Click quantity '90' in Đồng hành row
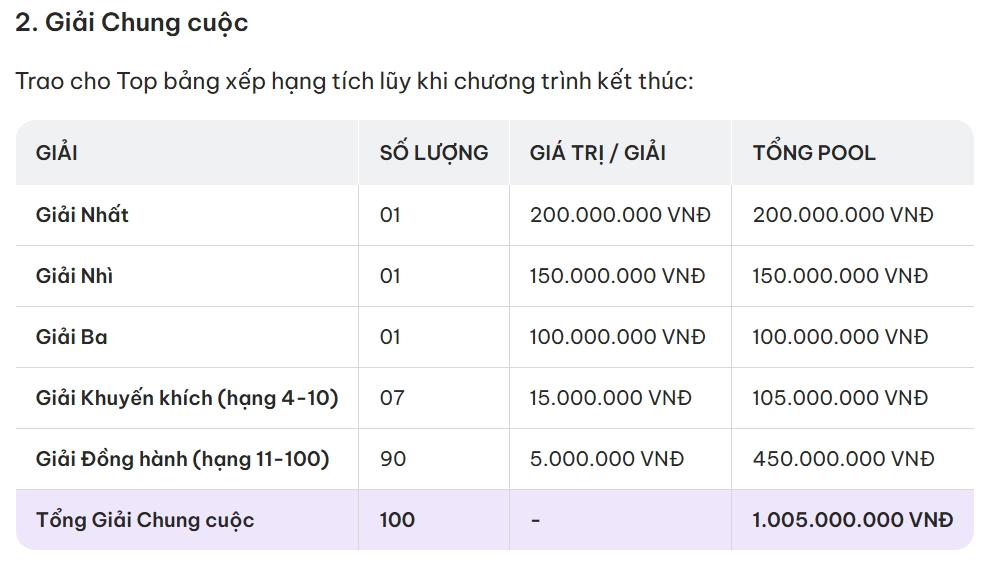This screenshot has height=562, width=992. [393, 459]
